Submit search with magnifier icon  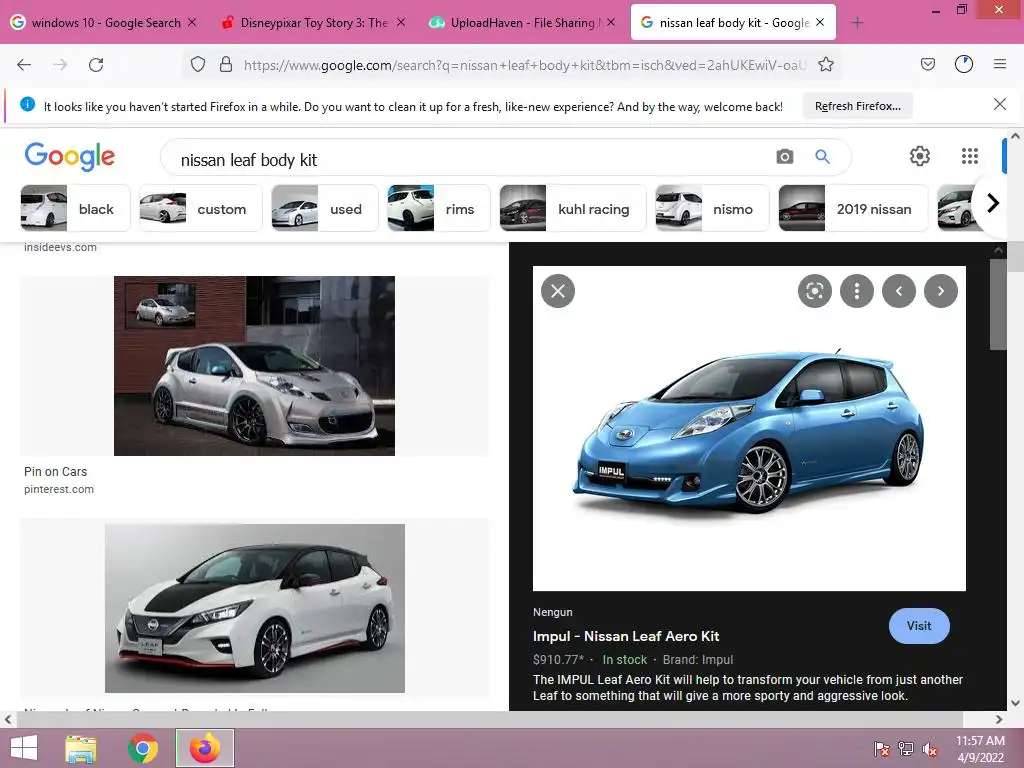822,157
